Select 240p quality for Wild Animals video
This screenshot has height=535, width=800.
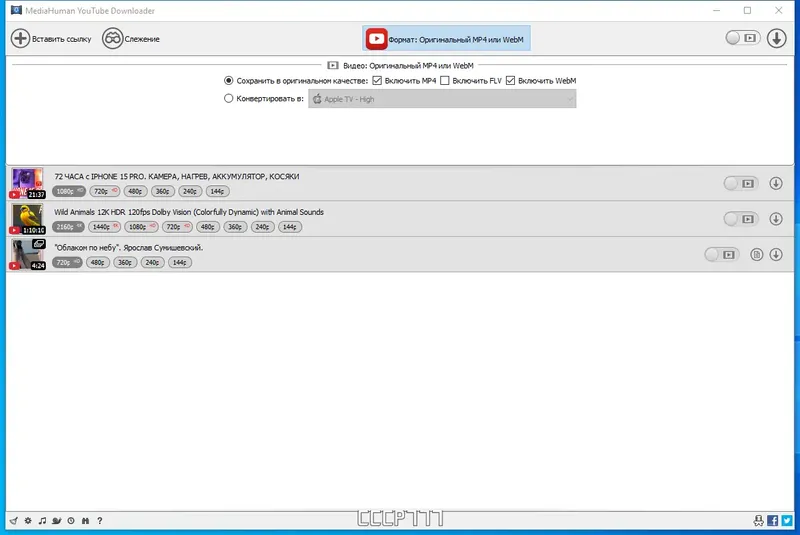tap(263, 227)
